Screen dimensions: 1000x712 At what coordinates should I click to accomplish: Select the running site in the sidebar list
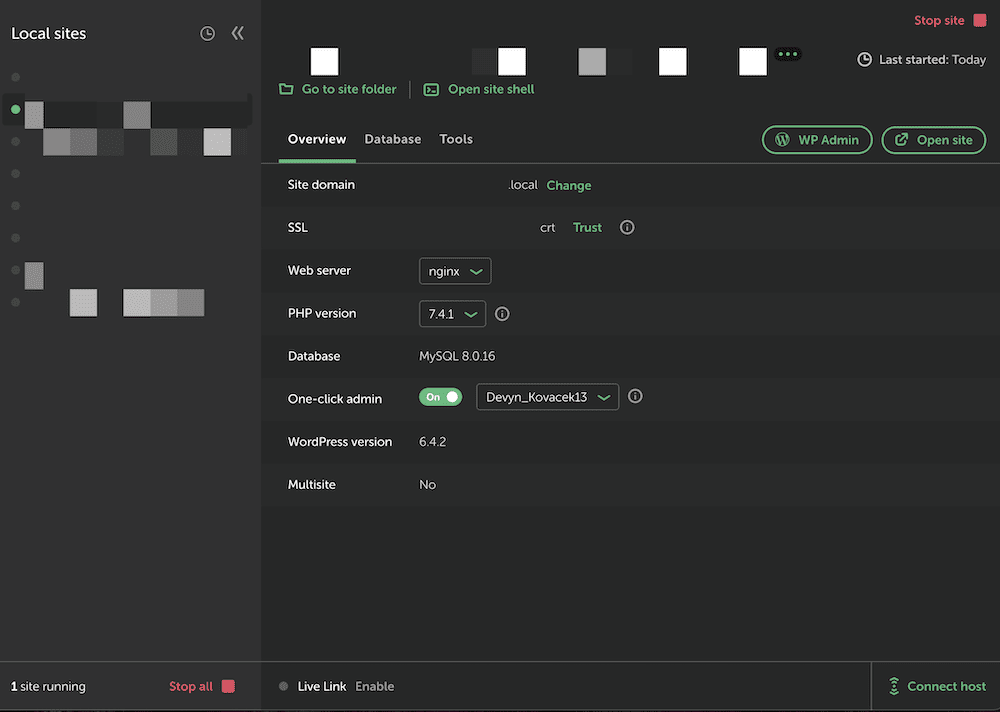coord(130,114)
